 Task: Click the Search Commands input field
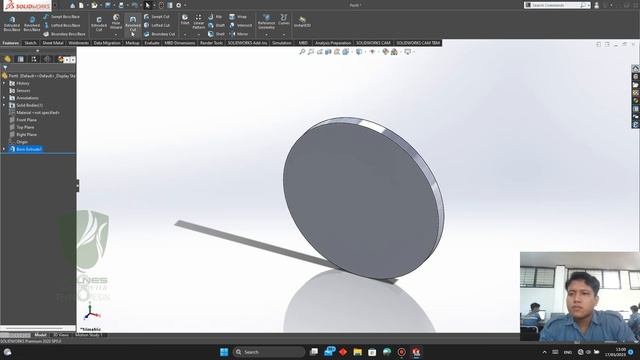(555, 5)
